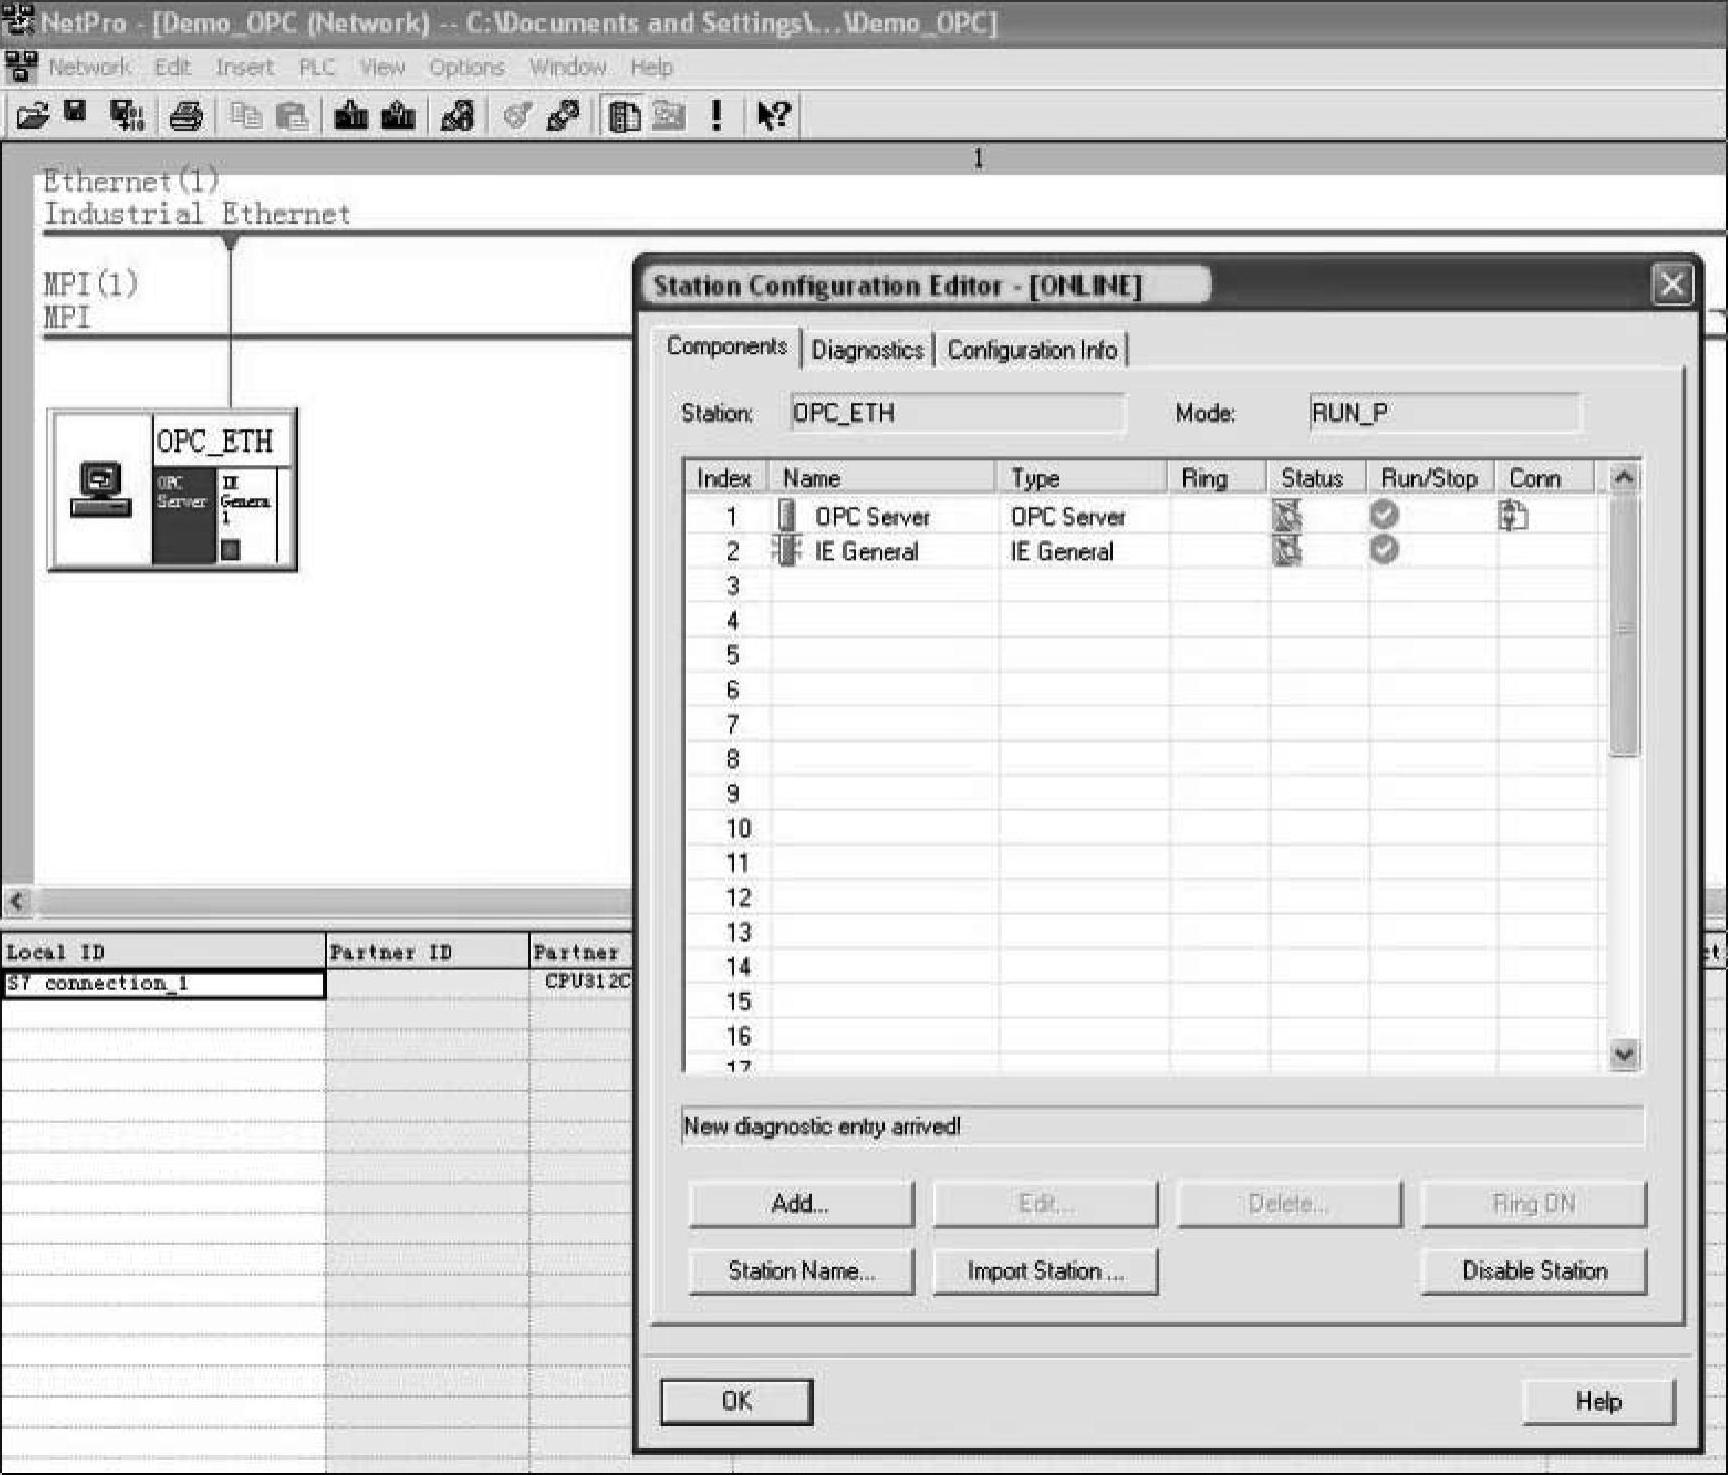The width and height of the screenshot is (1728, 1475).
Task: Click the component list vertical scrollbar thumb
Action: (x=1624, y=625)
